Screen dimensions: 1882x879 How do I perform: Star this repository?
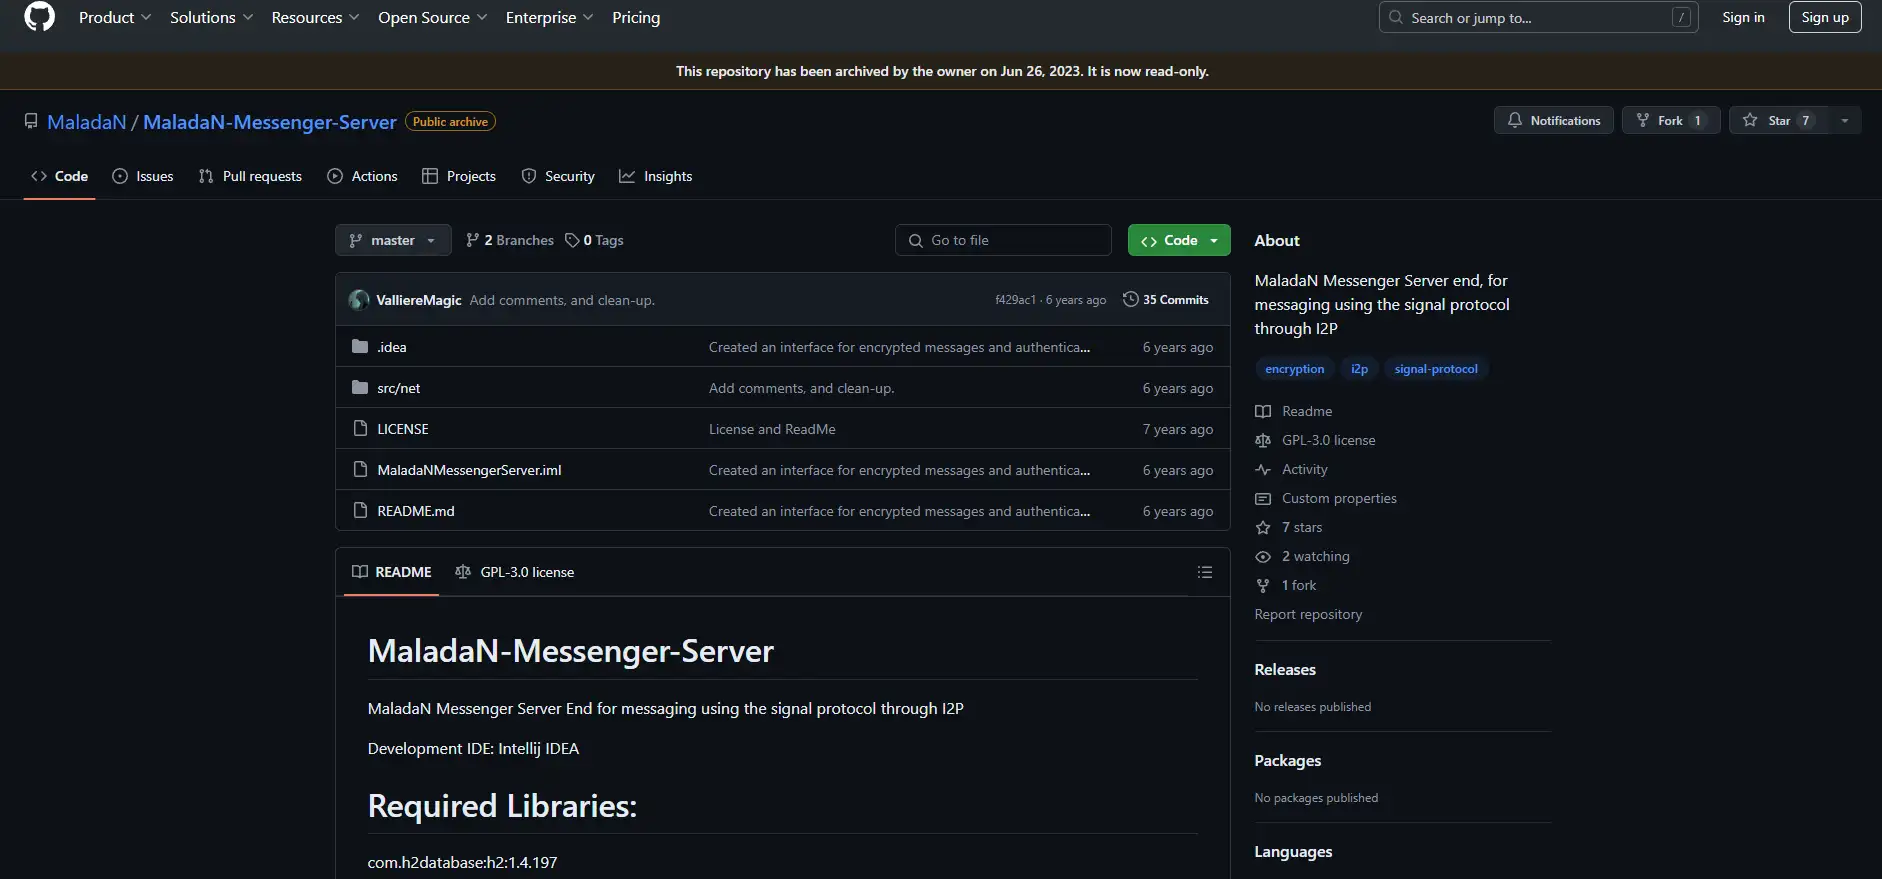tap(1778, 120)
